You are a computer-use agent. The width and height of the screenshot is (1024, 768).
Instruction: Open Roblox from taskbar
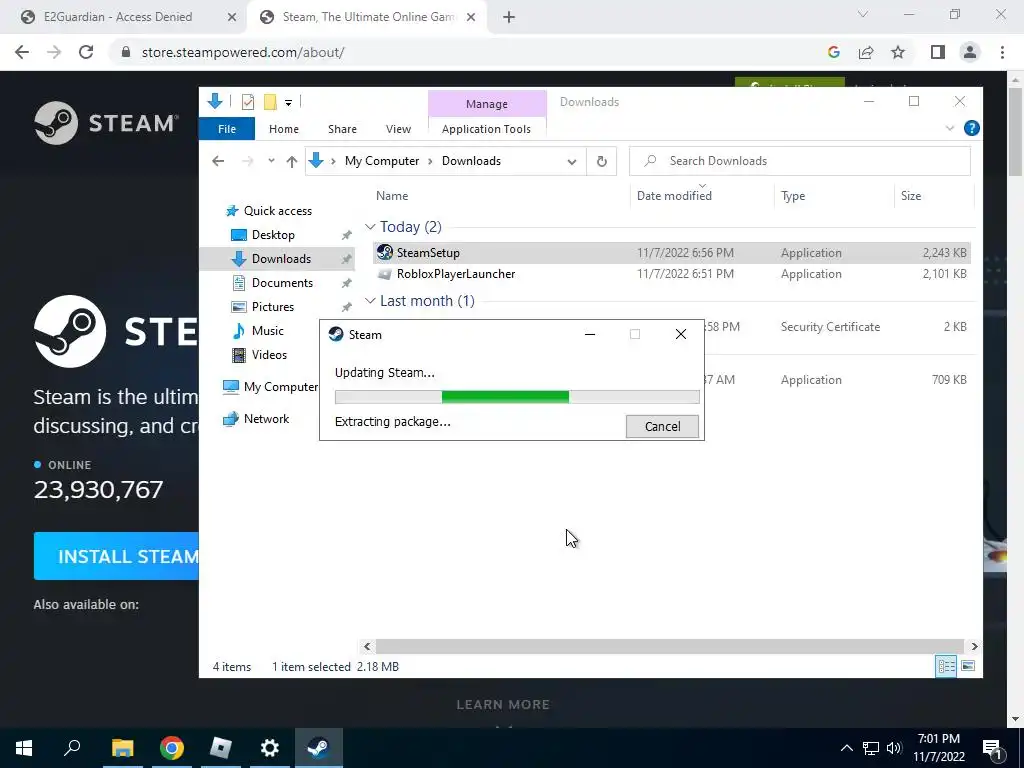tap(221, 748)
